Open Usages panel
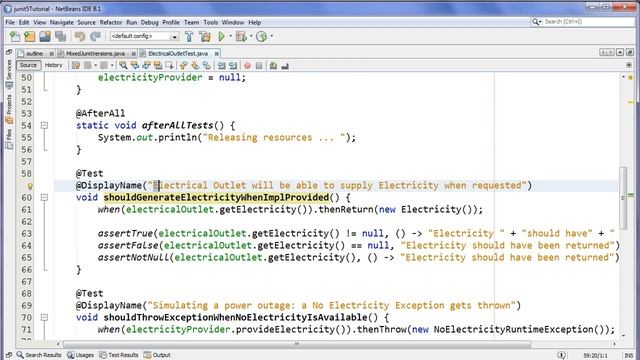The width and height of the screenshot is (640, 360). (x=80, y=355)
